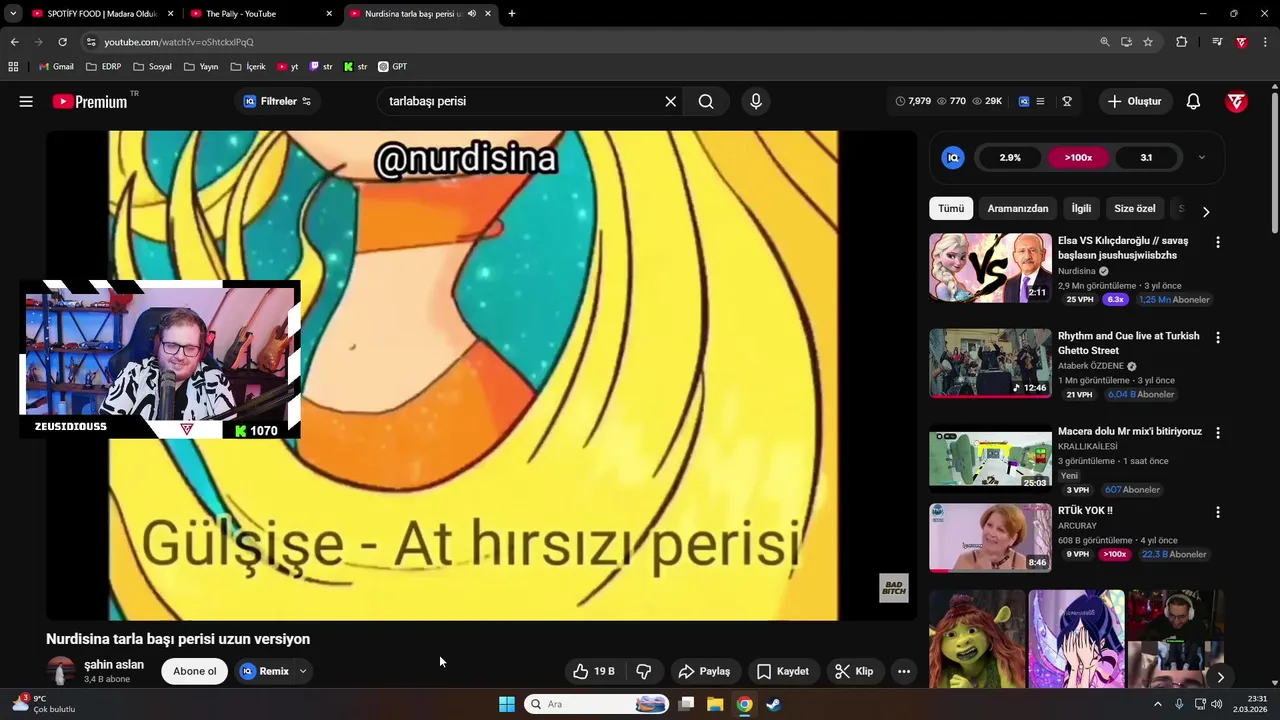Switch to The Pally - YouTube tab
Viewport: 1280px width, 720px height.
(260, 14)
